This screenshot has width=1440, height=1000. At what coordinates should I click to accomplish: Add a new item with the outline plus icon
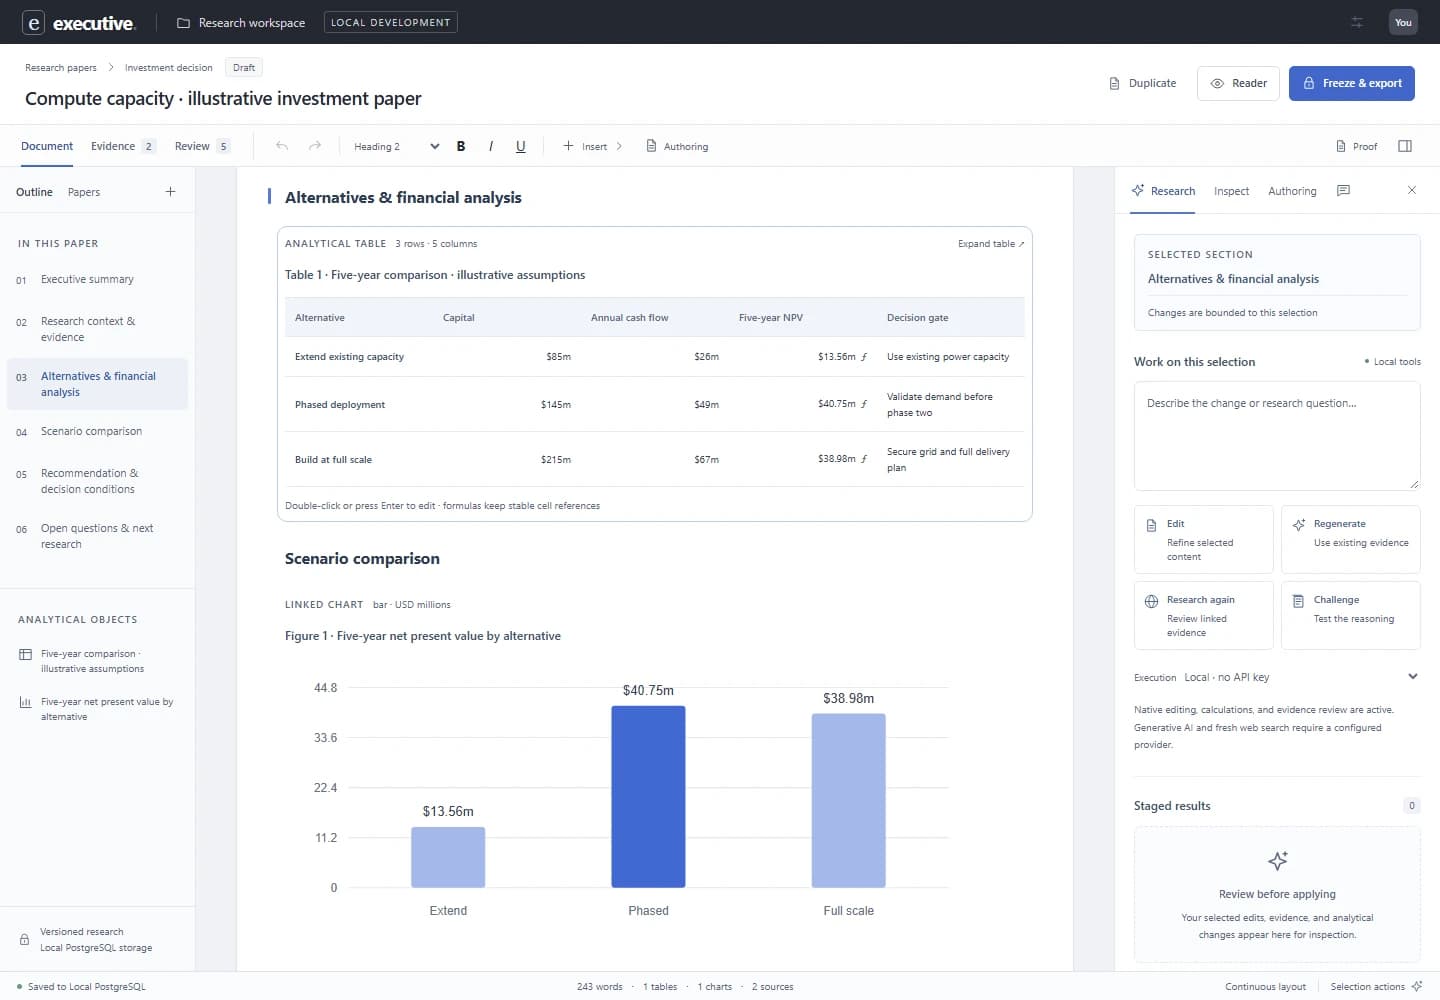tap(171, 192)
